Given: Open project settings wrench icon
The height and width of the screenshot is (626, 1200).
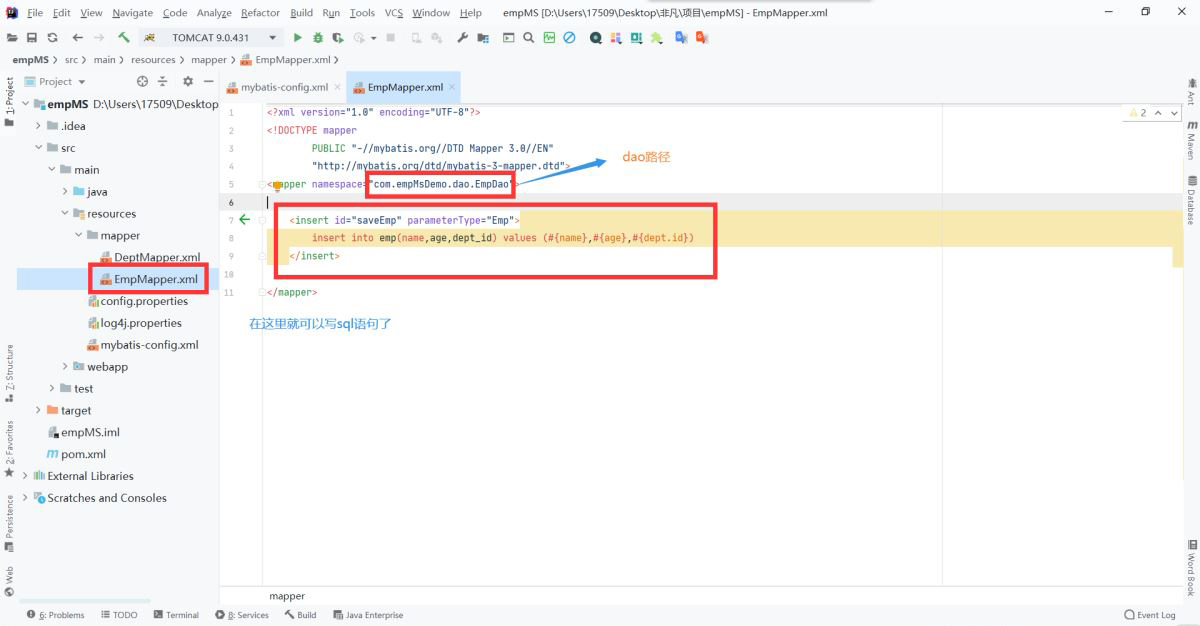Looking at the screenshot, I should click(x=462, y=38).
